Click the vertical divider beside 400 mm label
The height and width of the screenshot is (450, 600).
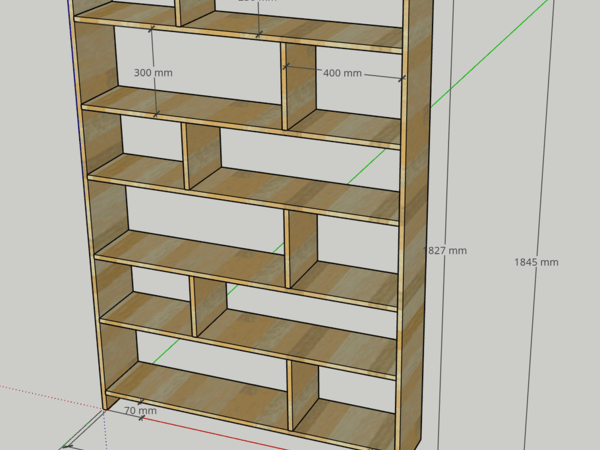coord(301,88)
